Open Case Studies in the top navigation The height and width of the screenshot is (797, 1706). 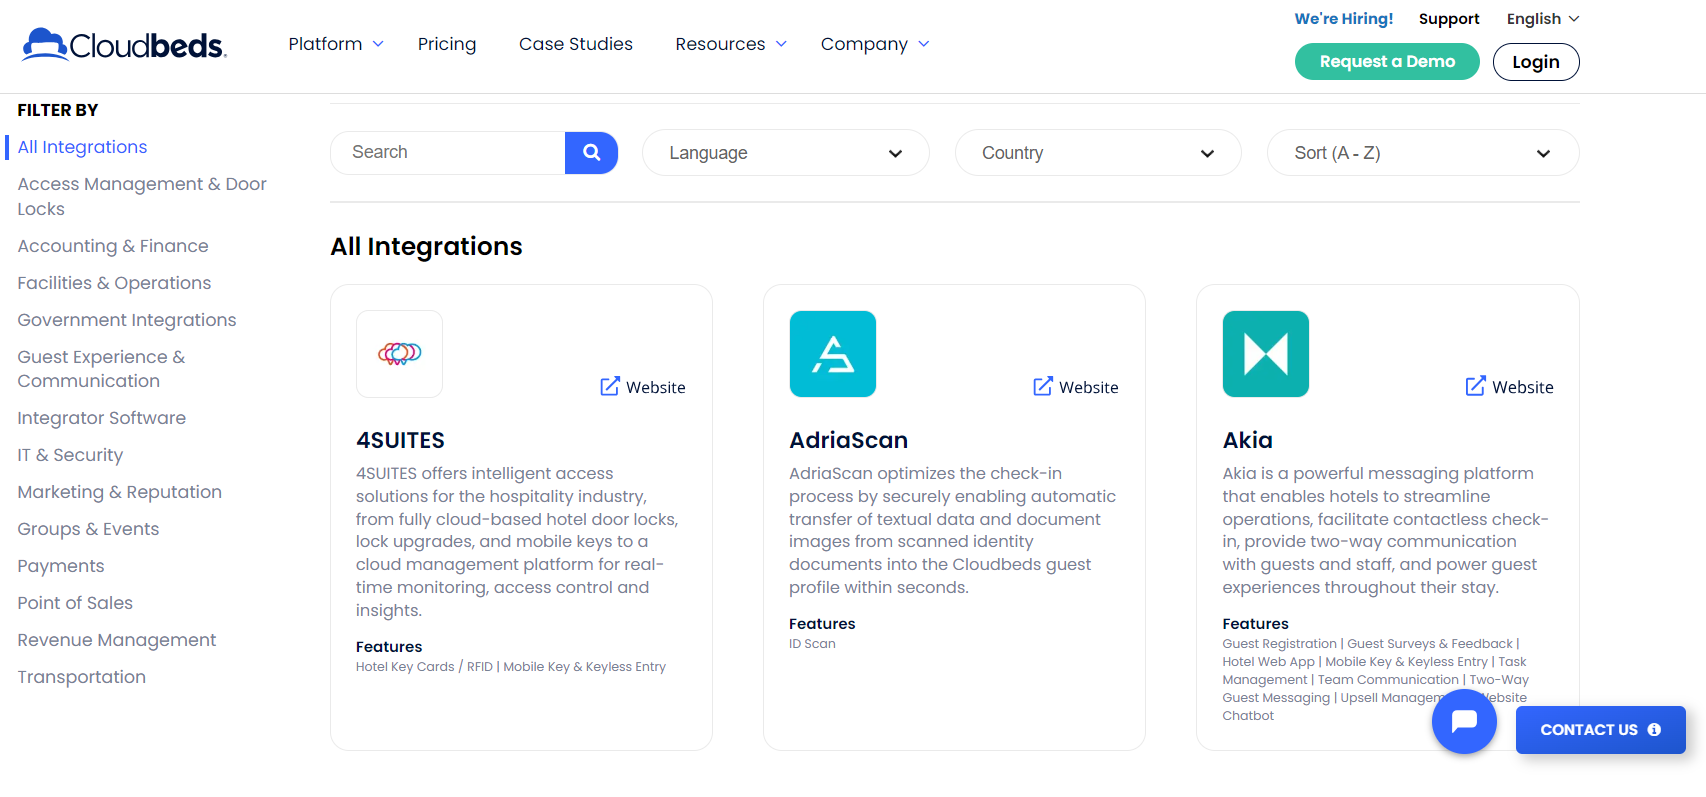[576, 44]
